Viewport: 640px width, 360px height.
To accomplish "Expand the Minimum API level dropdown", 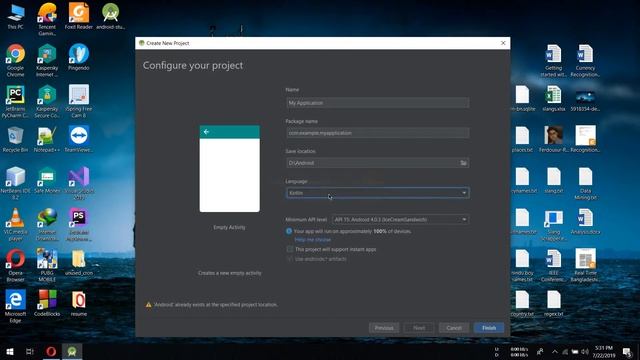I will coord(400,220).
